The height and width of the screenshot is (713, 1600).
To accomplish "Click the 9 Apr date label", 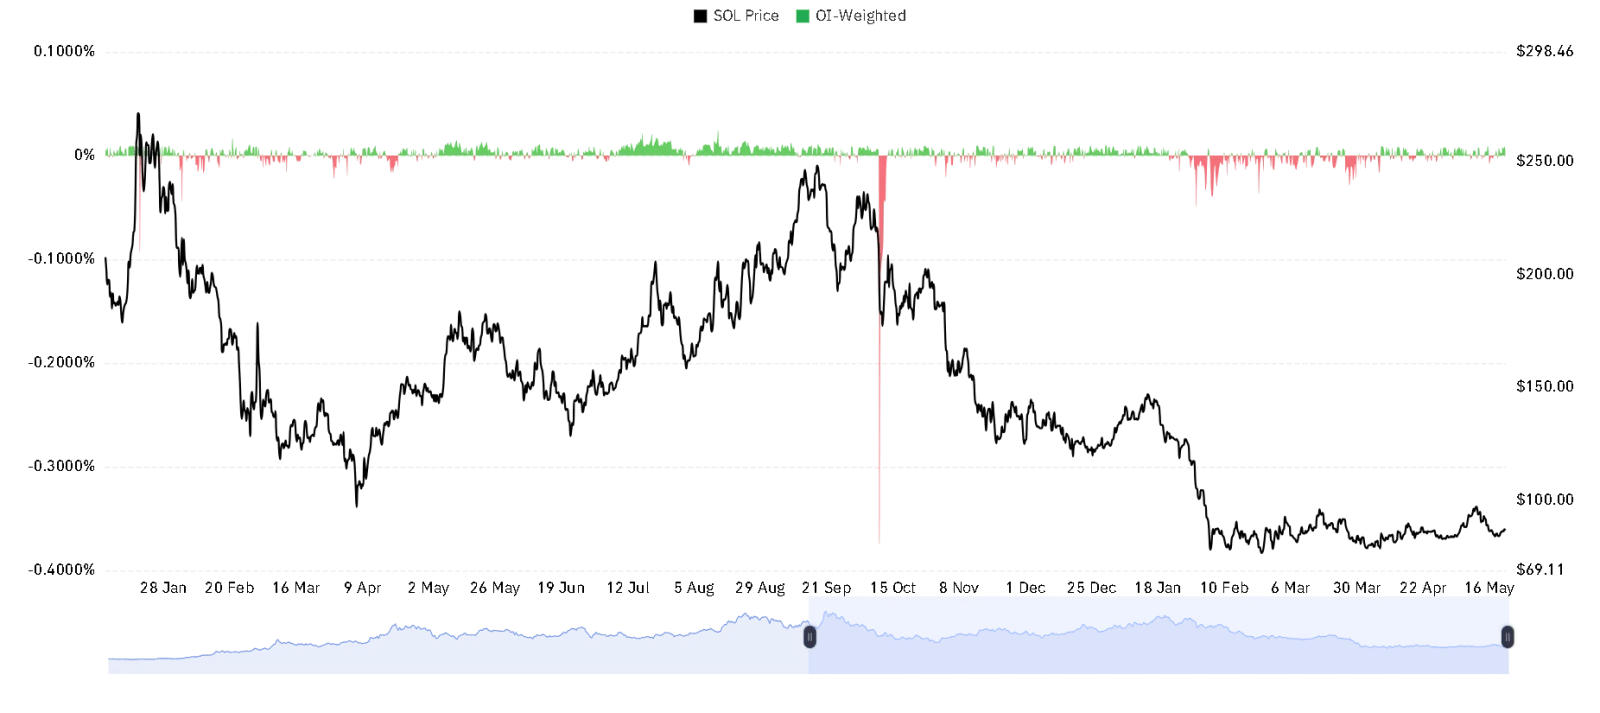I will coord(362,588).
